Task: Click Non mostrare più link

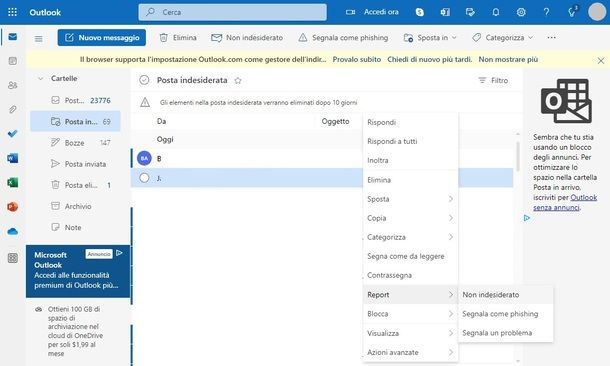Action: 508,60
